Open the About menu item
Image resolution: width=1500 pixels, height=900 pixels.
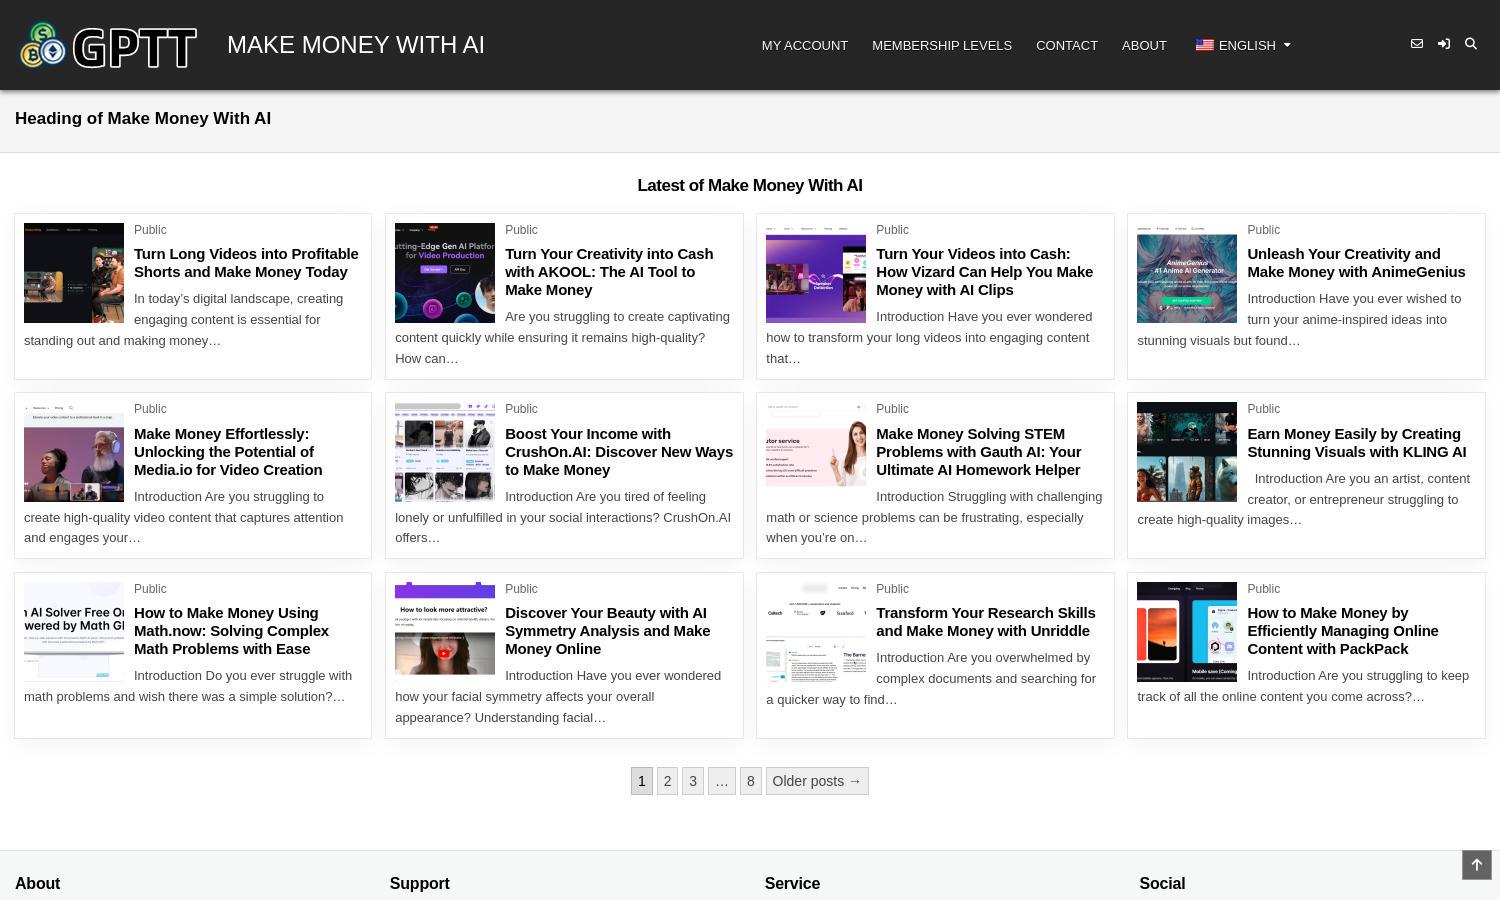(1144, 45)
